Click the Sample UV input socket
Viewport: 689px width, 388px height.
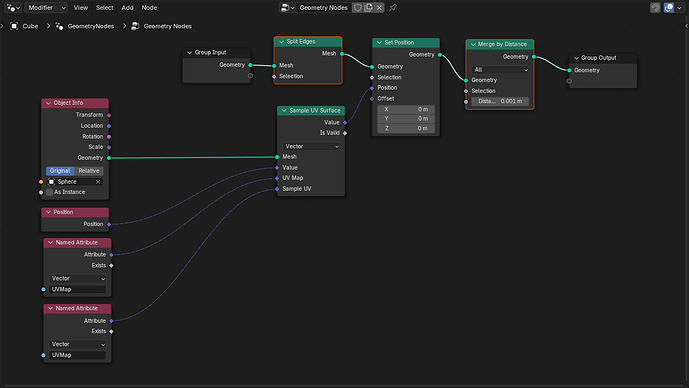[277, 189]
